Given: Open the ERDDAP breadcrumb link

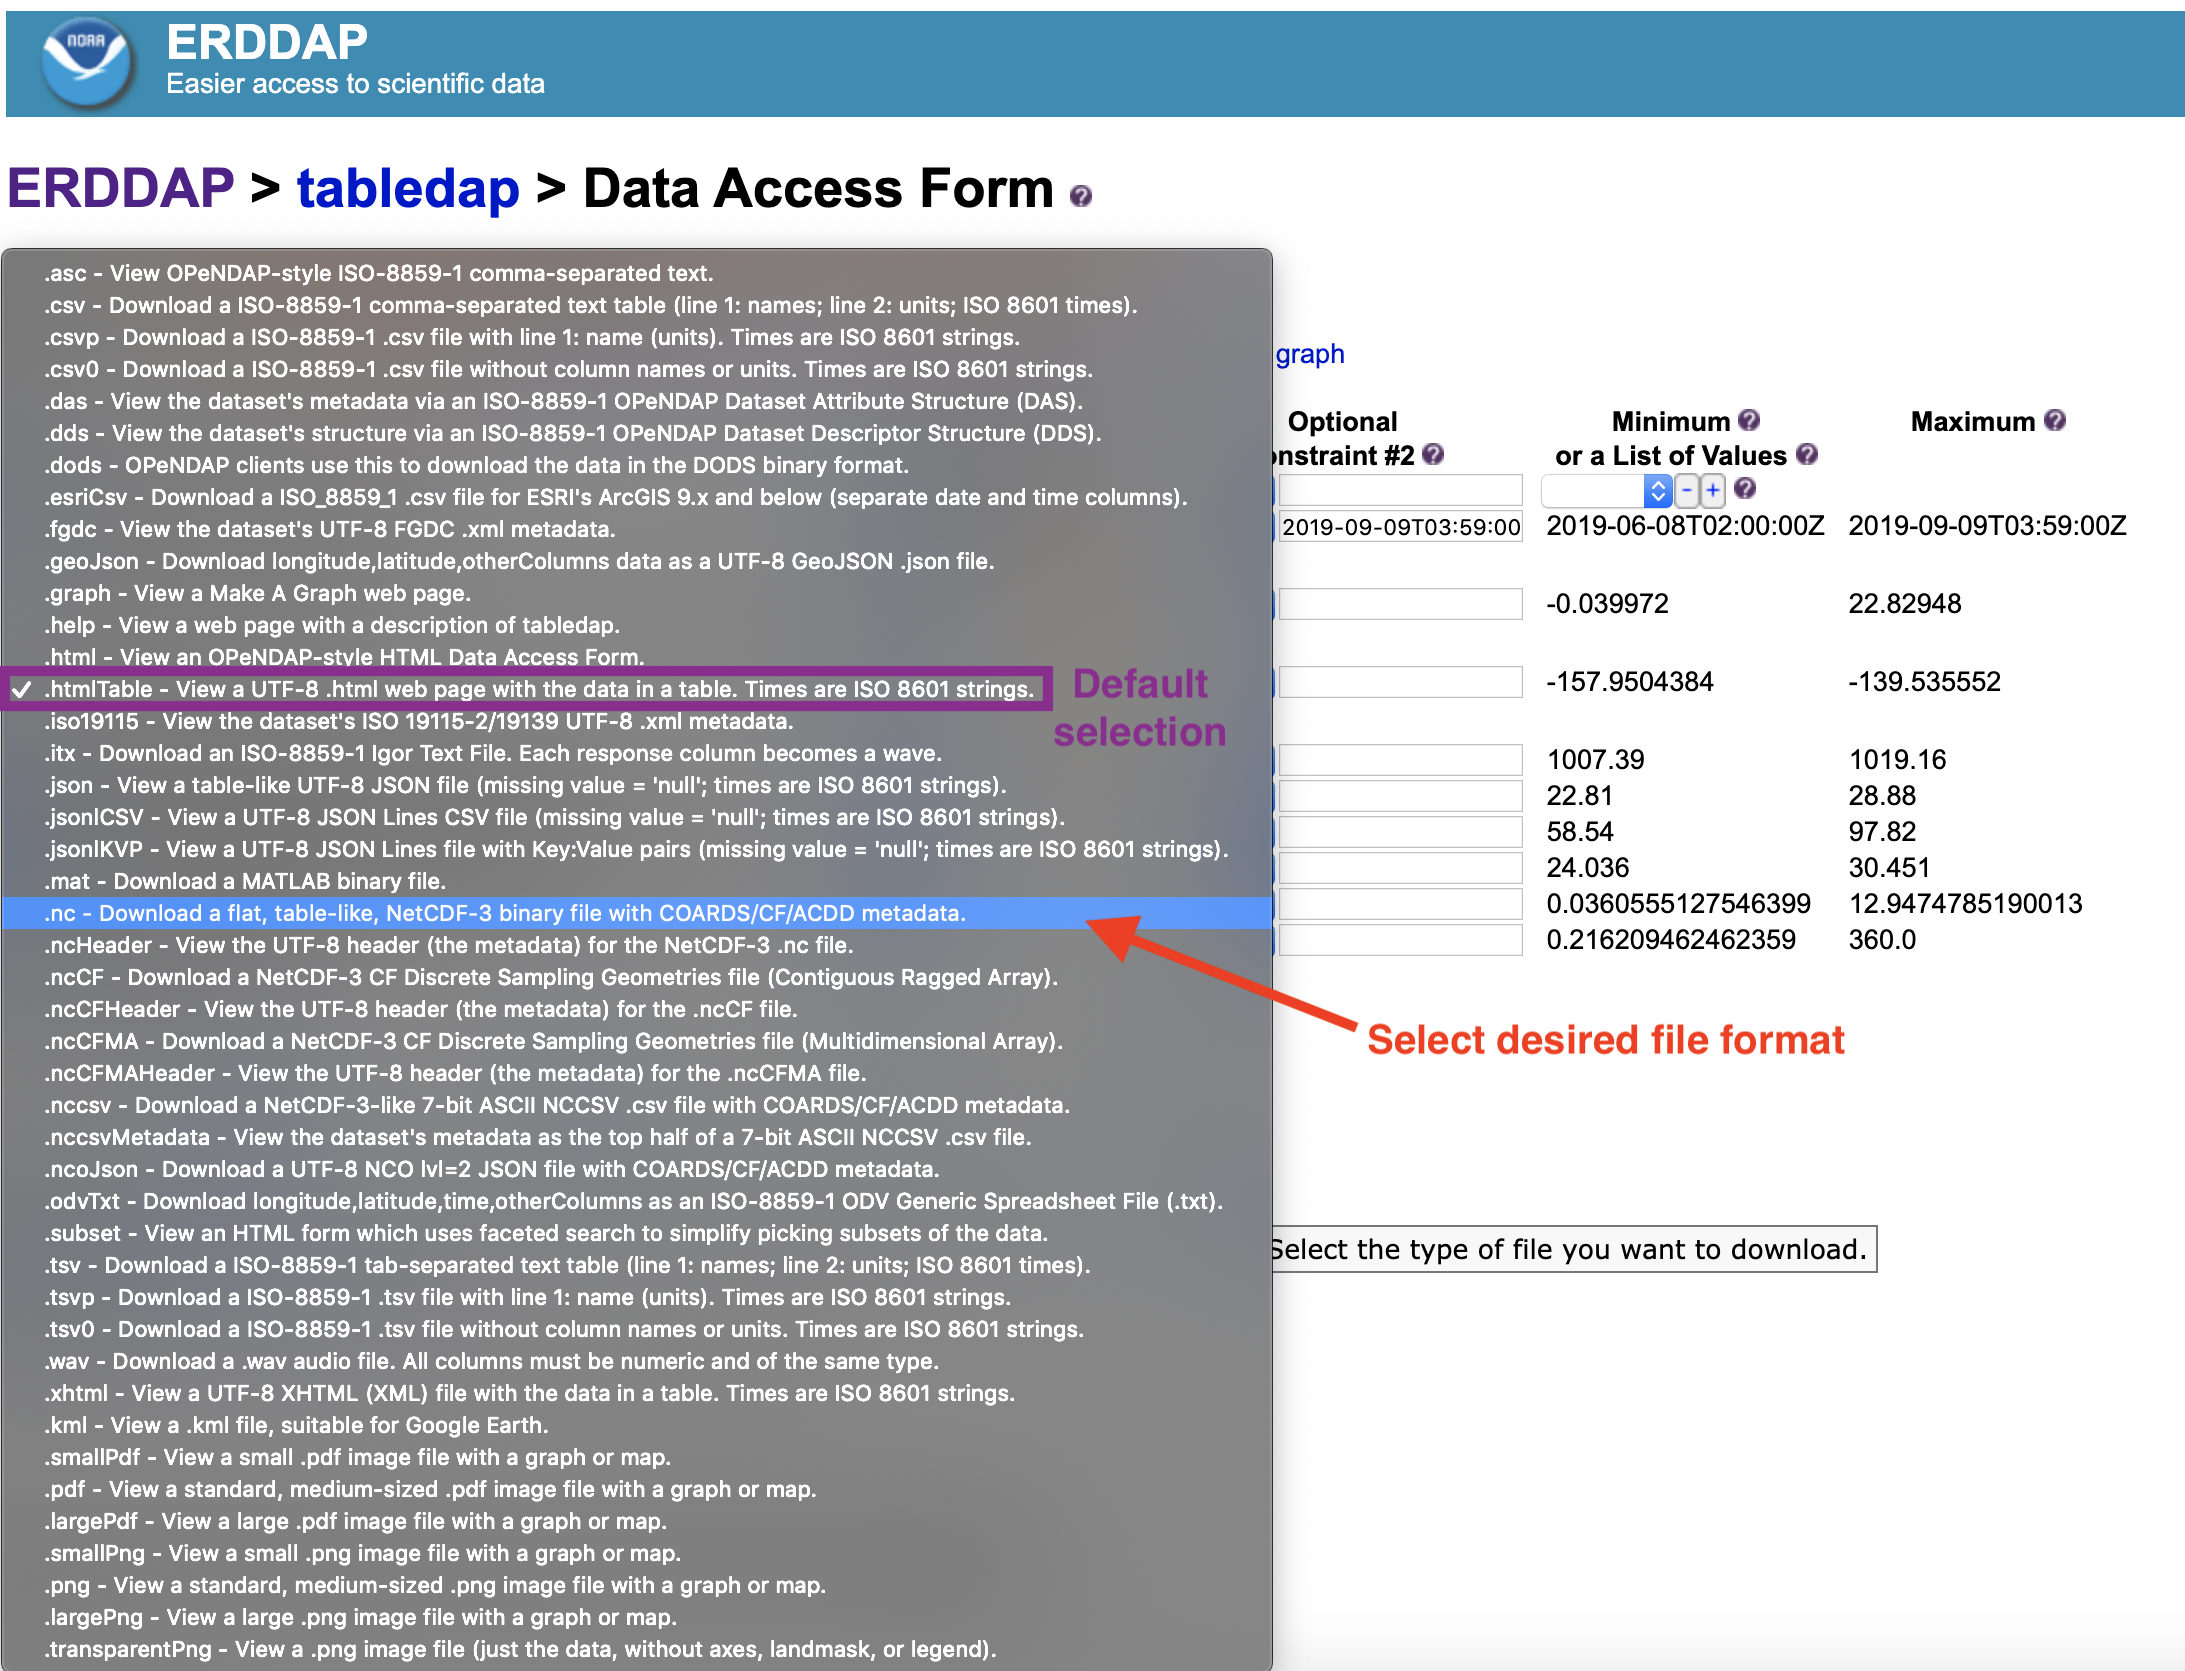Looking at the screenshot, I should point(121,188).
